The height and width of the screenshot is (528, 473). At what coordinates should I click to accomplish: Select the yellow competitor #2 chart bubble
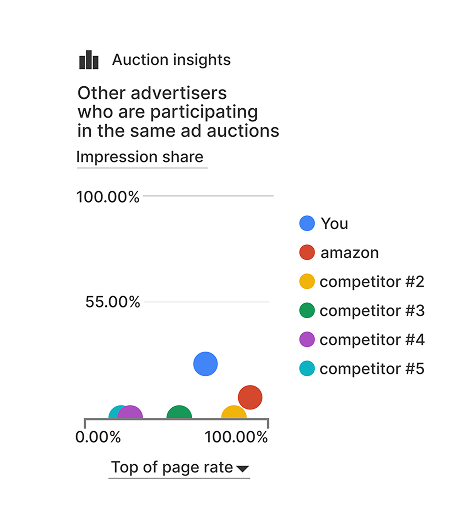234,412
